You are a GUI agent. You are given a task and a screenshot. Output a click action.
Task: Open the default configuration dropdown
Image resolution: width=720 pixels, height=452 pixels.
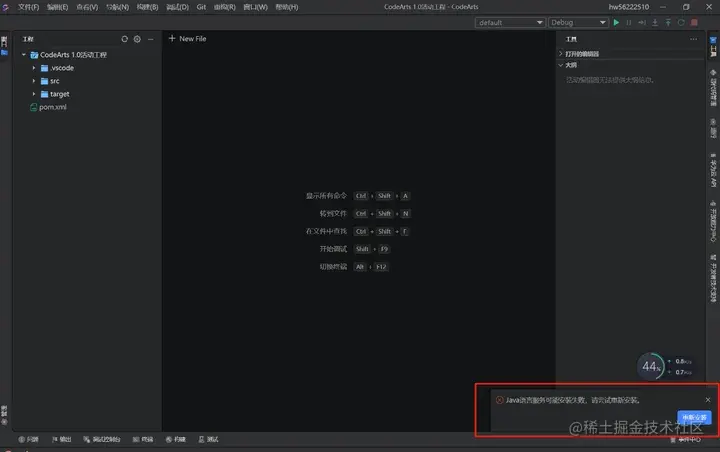coord(510,23)
